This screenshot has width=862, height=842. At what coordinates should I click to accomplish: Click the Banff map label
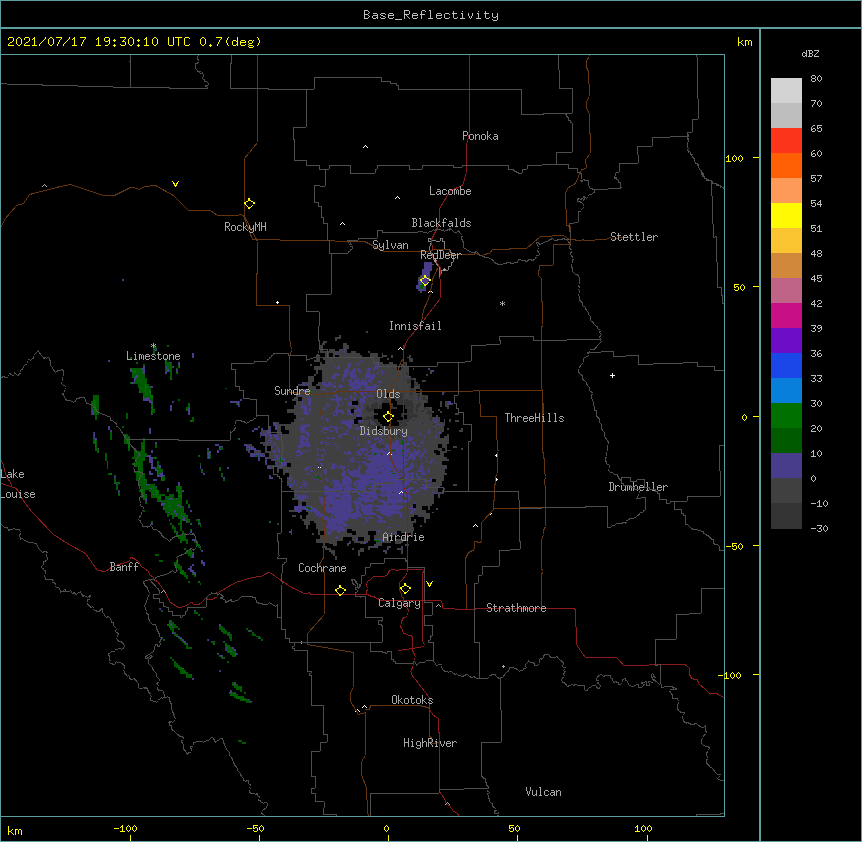click(124, 567)
